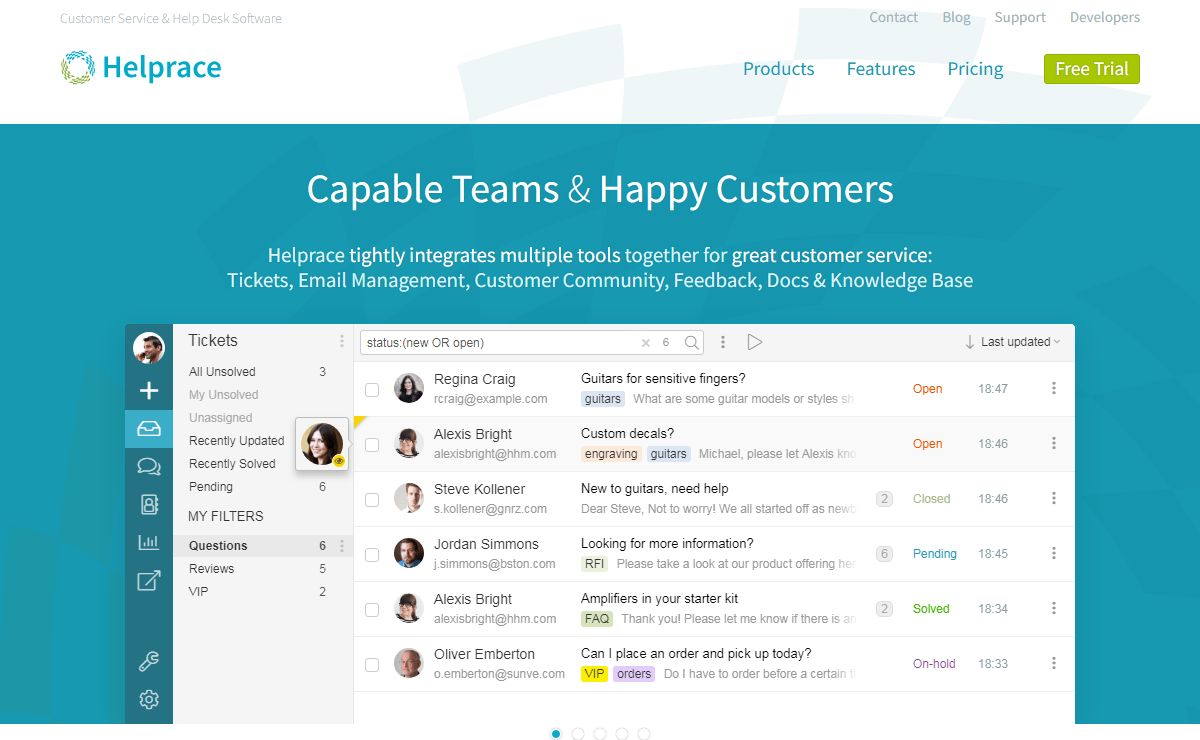Open three-dot menu on Jordan Simmons row
This screenshot has height=740, width=1200.
coord(1054,553)
